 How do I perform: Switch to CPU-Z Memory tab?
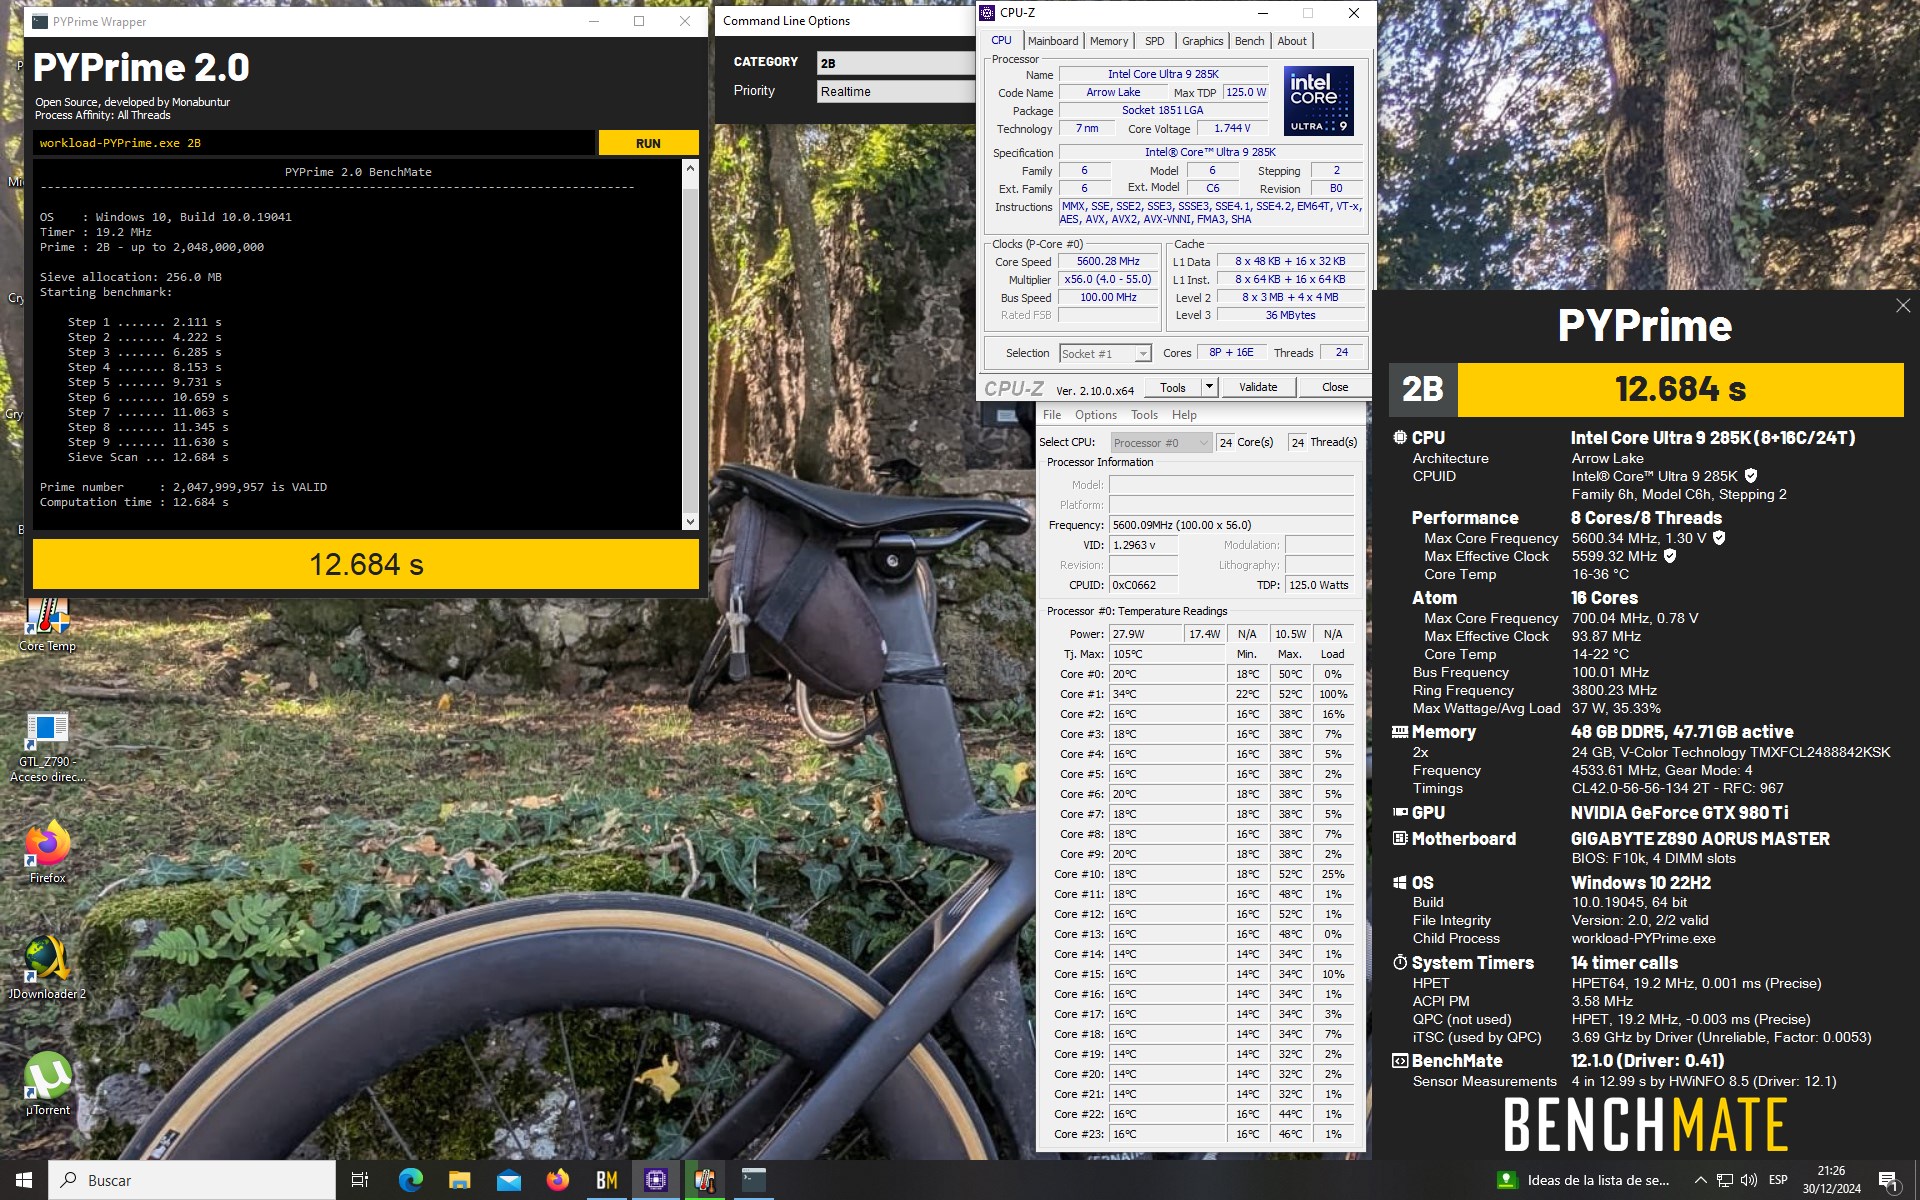(1109, 41)
